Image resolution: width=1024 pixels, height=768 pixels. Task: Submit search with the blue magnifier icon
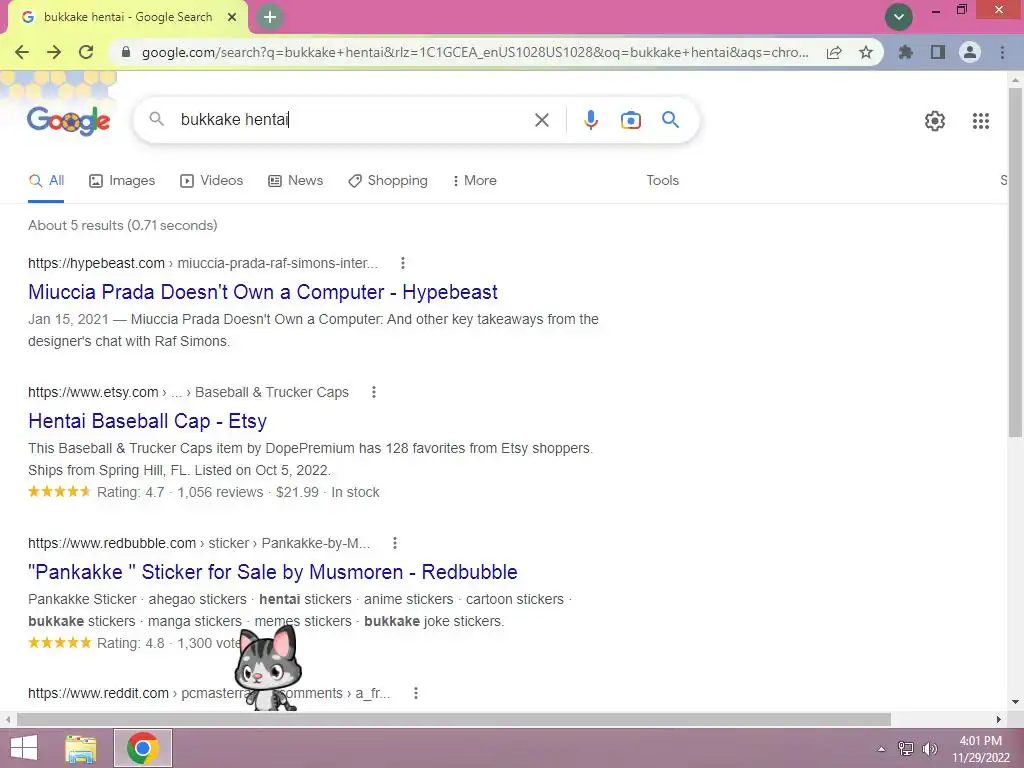coord(670,120)
